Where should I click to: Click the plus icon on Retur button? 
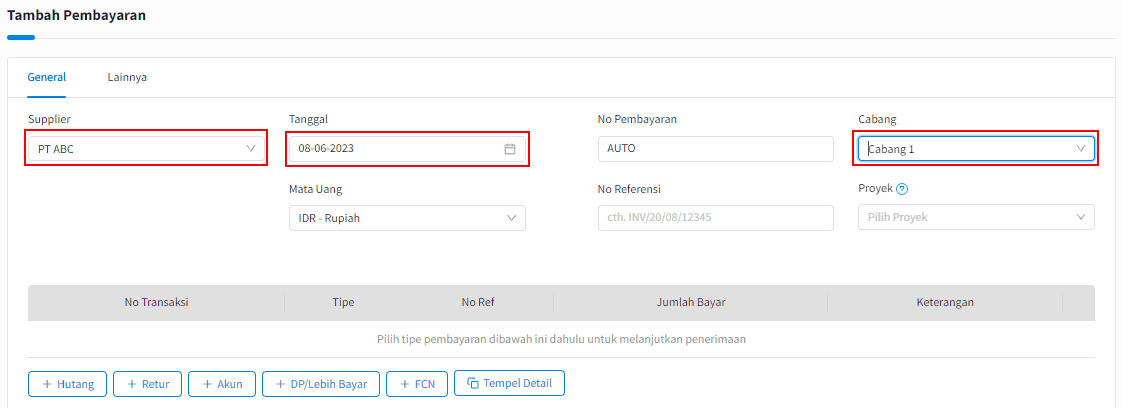tap(132, 384)
